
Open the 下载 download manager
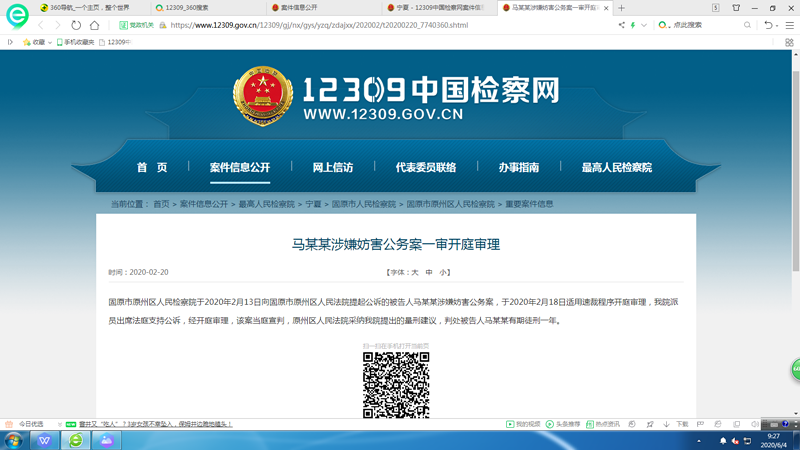[678, 424]
